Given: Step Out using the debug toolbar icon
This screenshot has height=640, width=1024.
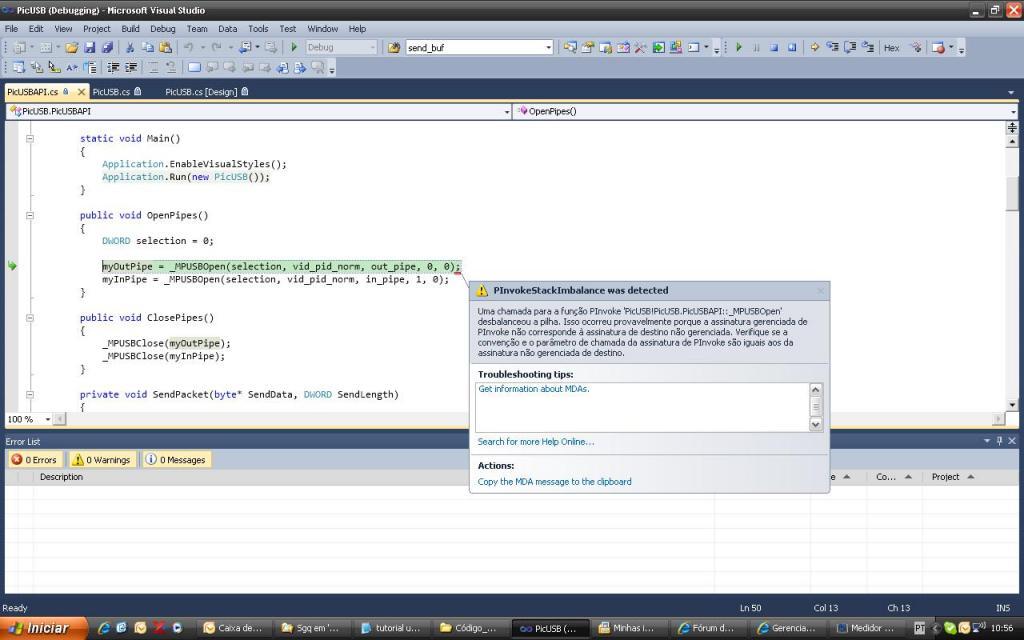Looking at the screenshot, I should tap(867, 47).
